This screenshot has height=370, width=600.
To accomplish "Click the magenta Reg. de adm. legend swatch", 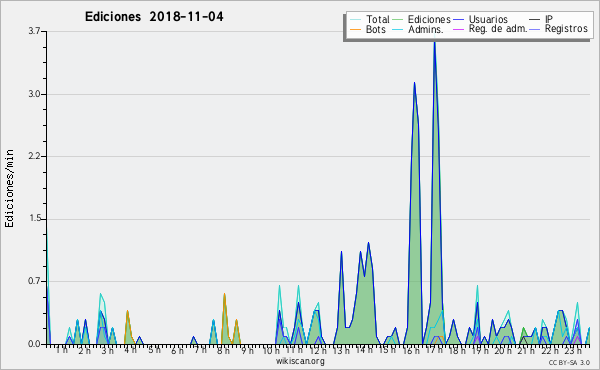I will click(458, 29).
